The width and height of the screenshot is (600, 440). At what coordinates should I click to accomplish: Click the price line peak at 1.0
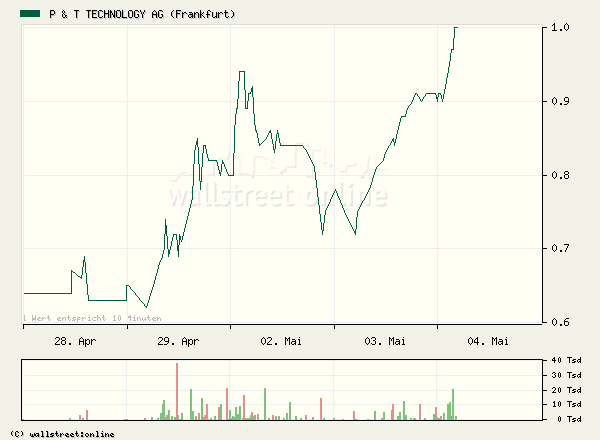point(456,29)
